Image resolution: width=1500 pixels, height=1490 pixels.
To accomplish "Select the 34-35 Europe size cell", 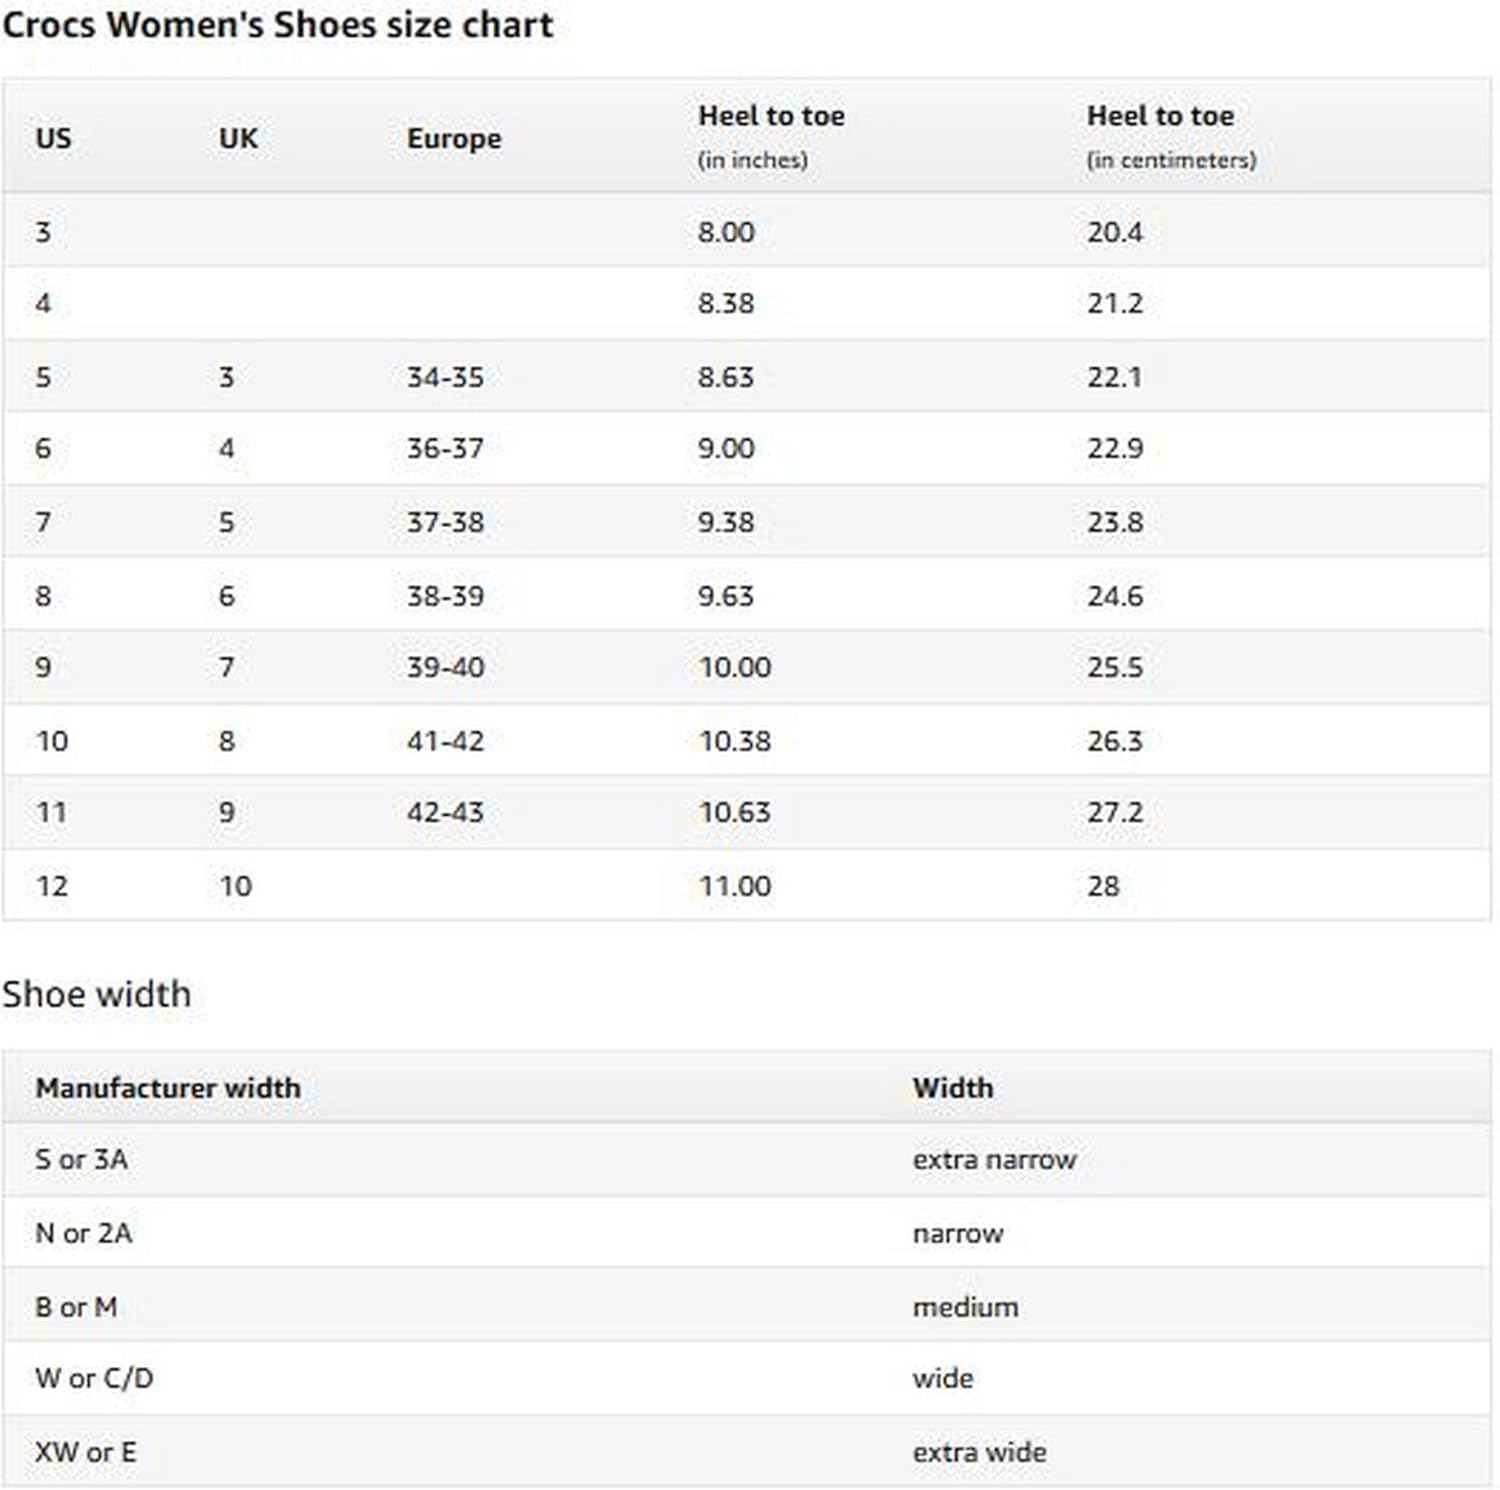I will 445,377.
